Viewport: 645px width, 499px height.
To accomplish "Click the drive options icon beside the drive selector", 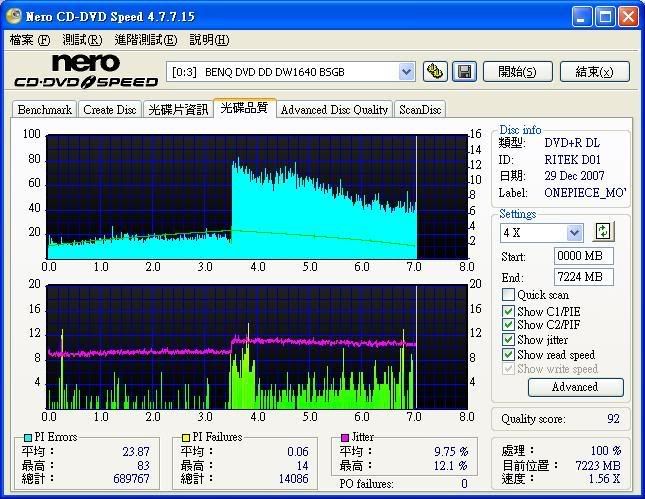I will (x=435, y=71).
